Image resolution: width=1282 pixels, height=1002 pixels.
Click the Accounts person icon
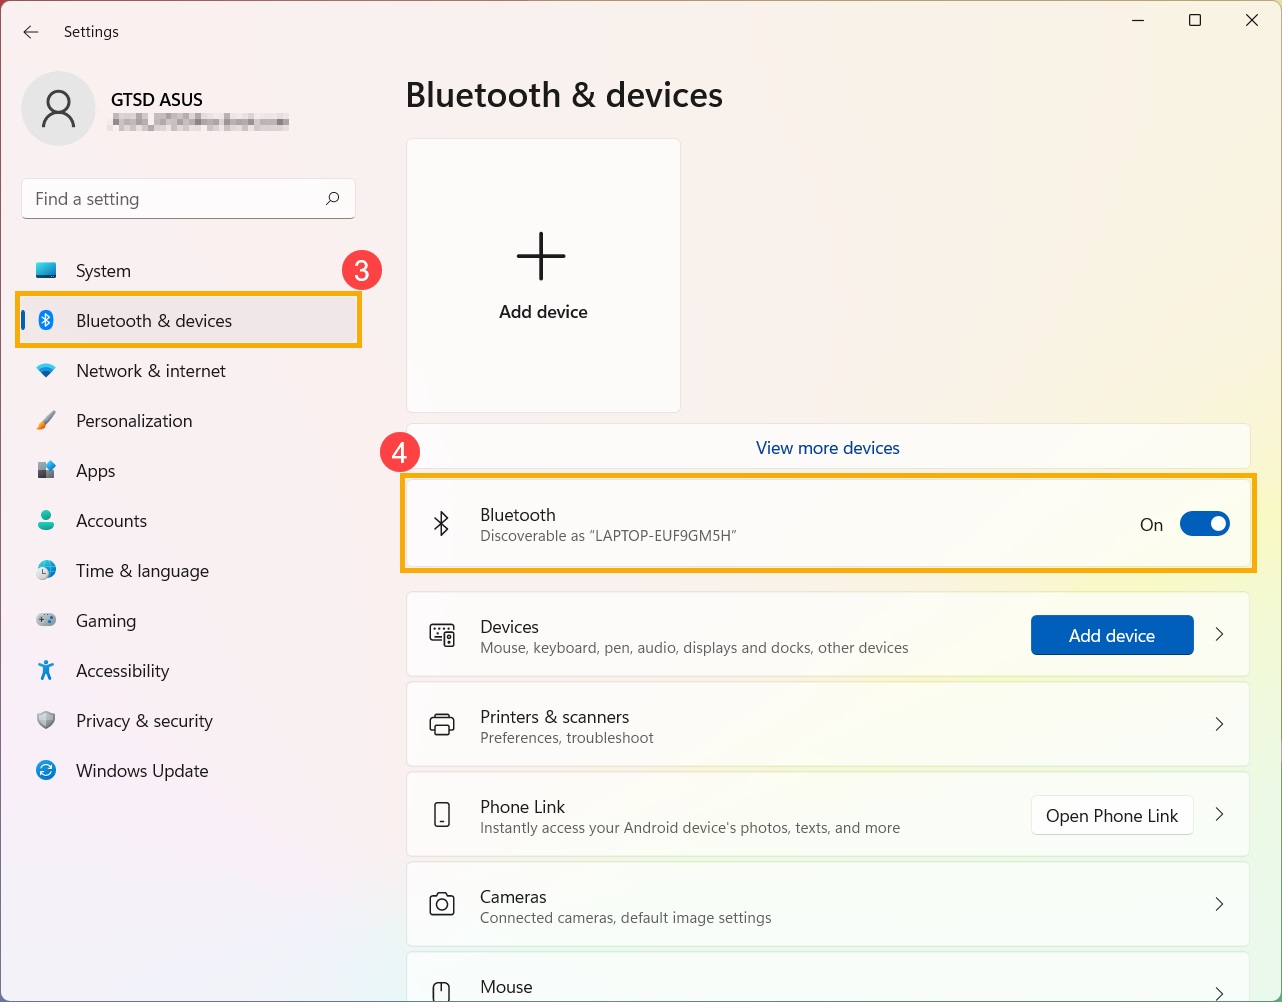46,520
